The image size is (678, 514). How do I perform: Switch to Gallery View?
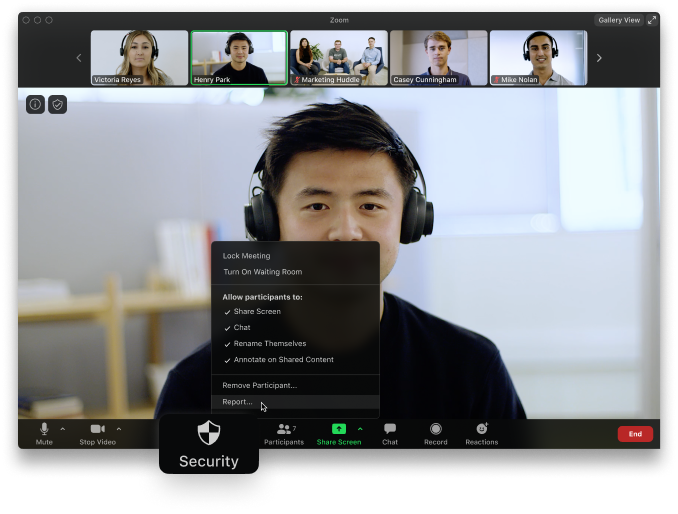click(x=619, y=20)
